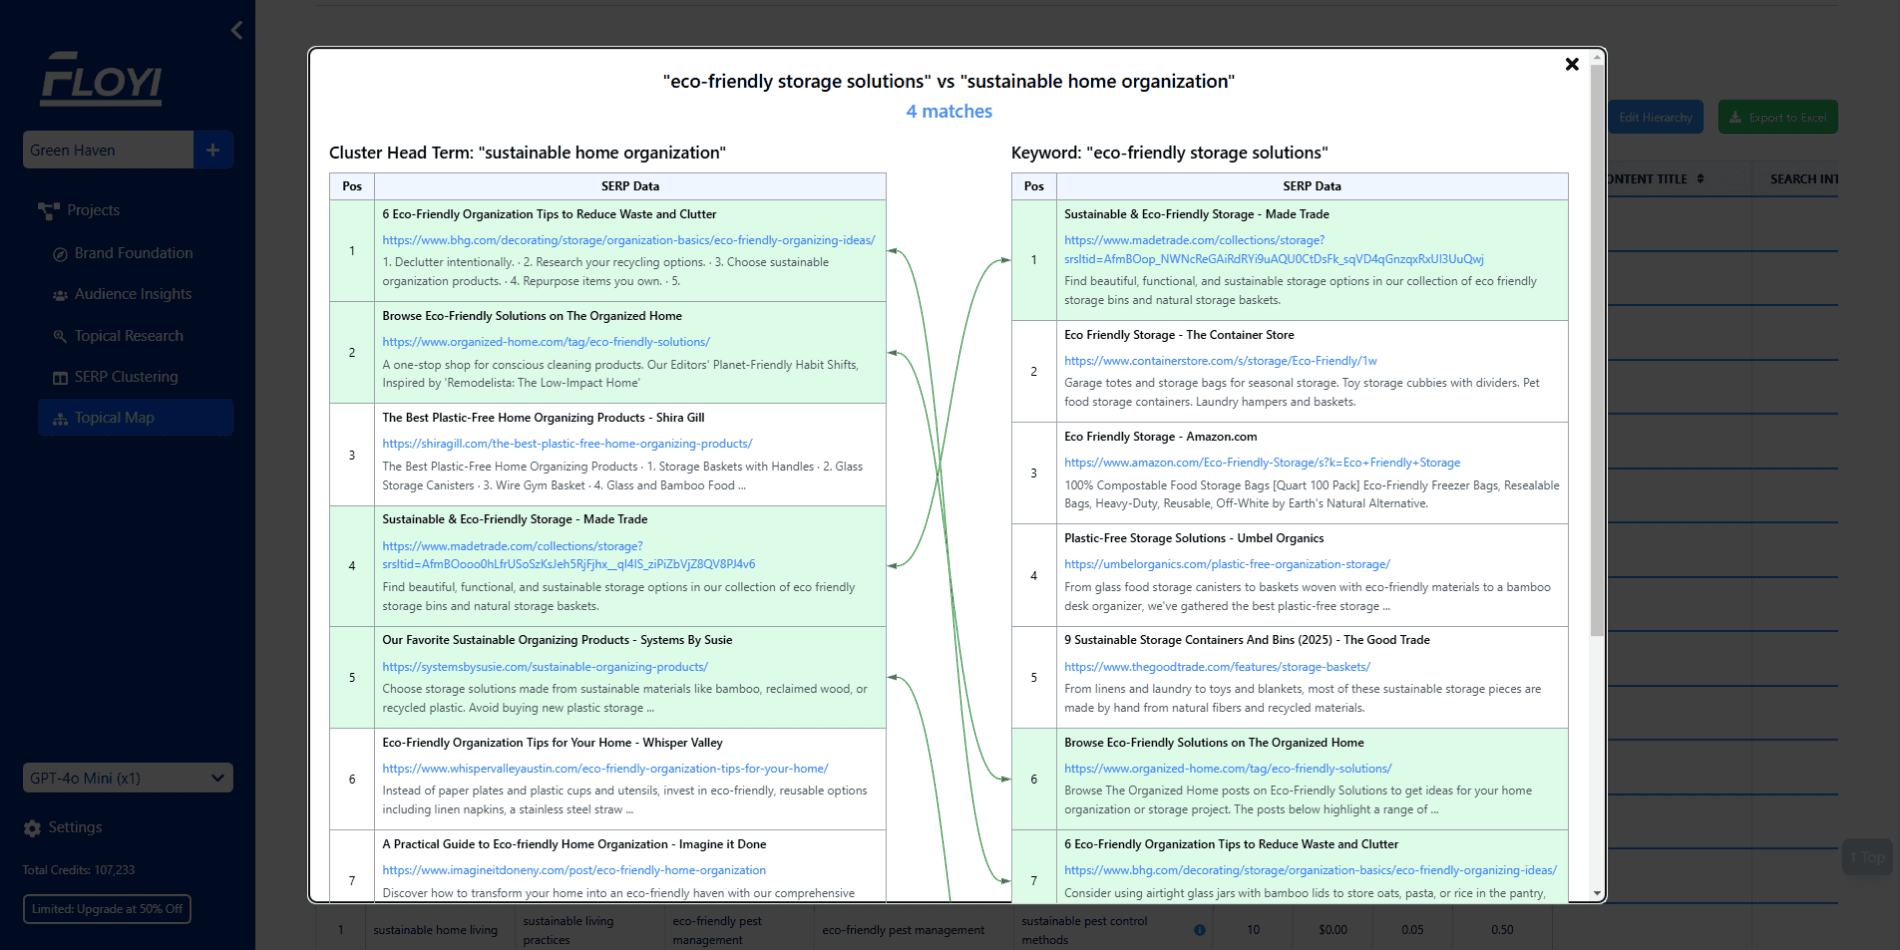The image size is (1900, 950).
Task: Click the Search Intent column header
Action: click(1804, 179)
